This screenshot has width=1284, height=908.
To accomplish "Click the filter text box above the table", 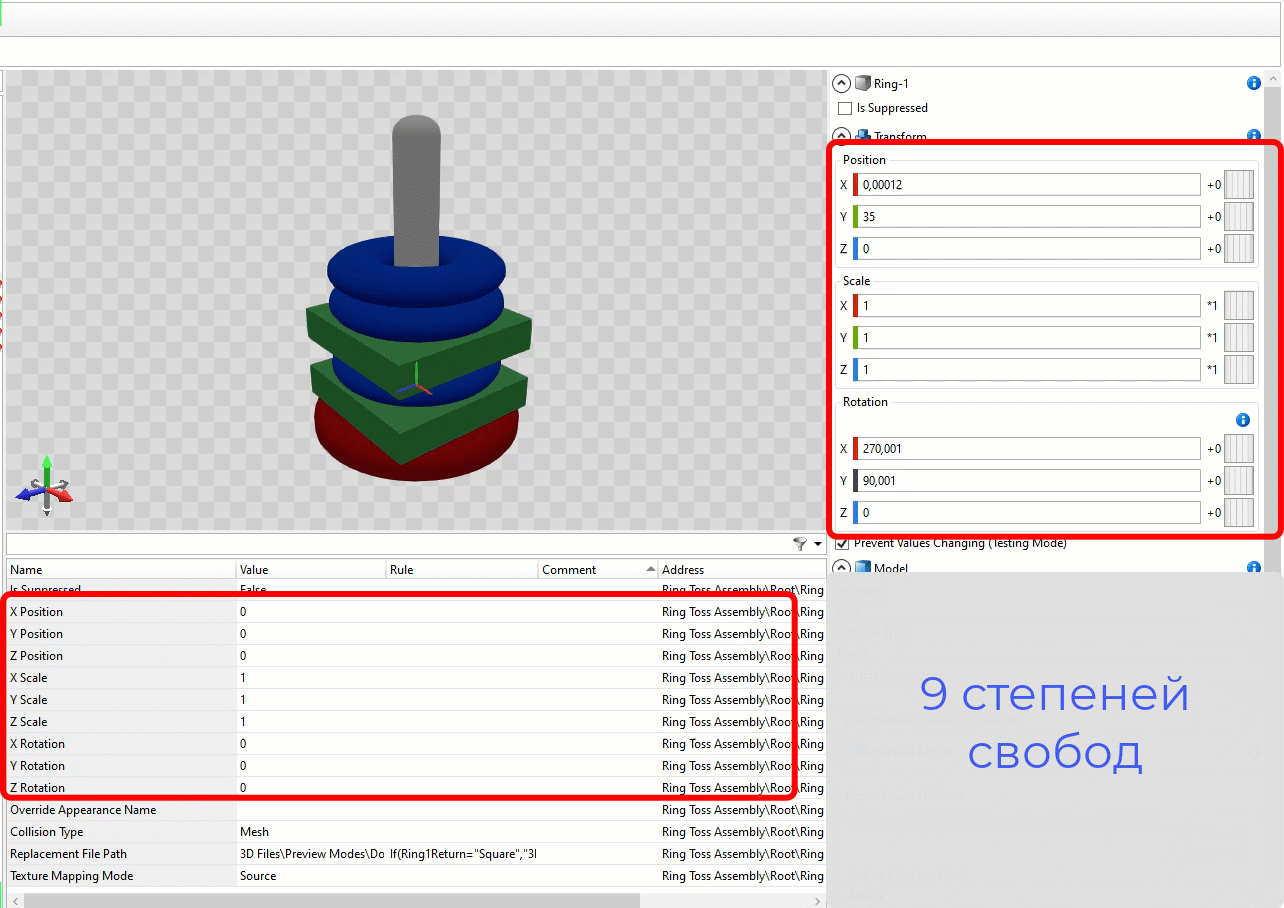I will point(397,543).
